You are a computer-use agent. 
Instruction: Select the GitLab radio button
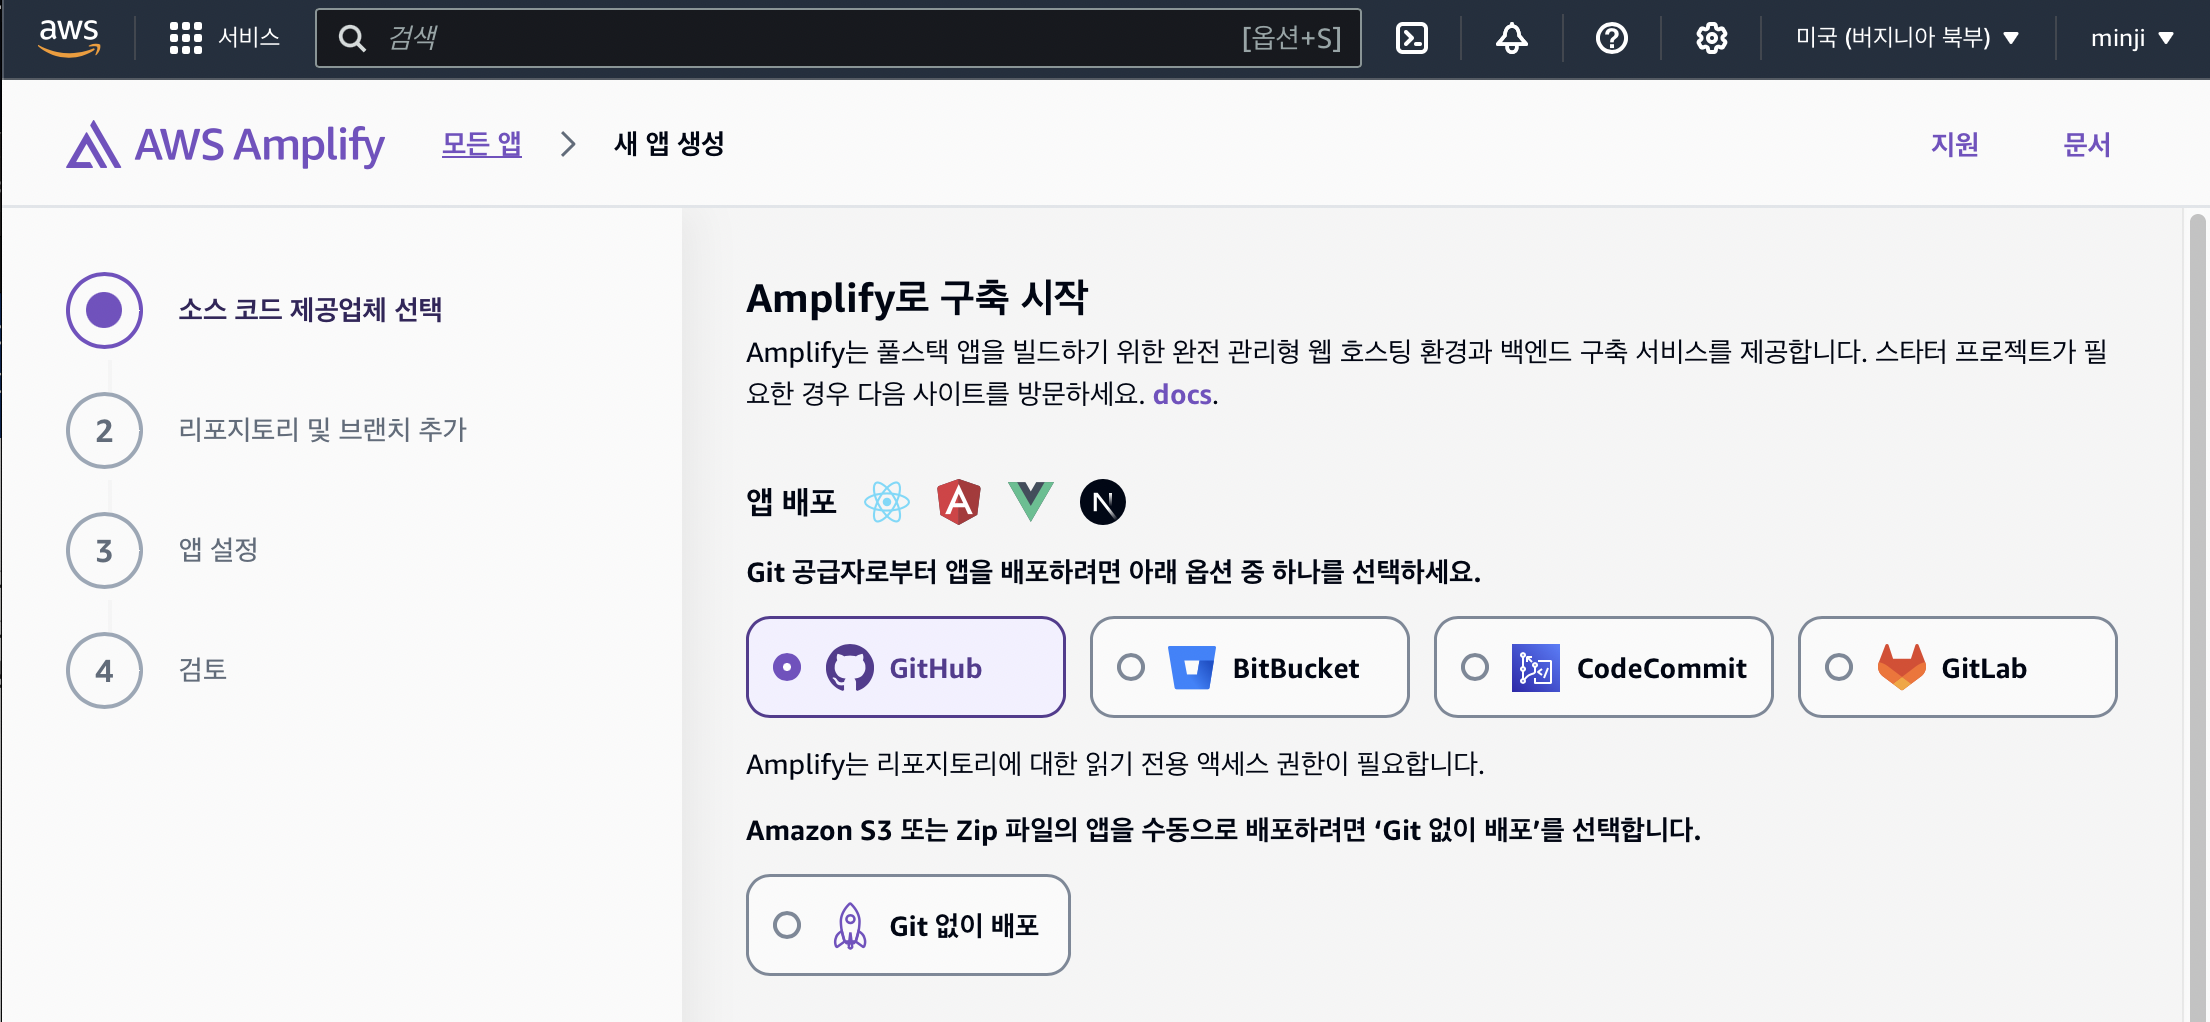coord(1839,667)
